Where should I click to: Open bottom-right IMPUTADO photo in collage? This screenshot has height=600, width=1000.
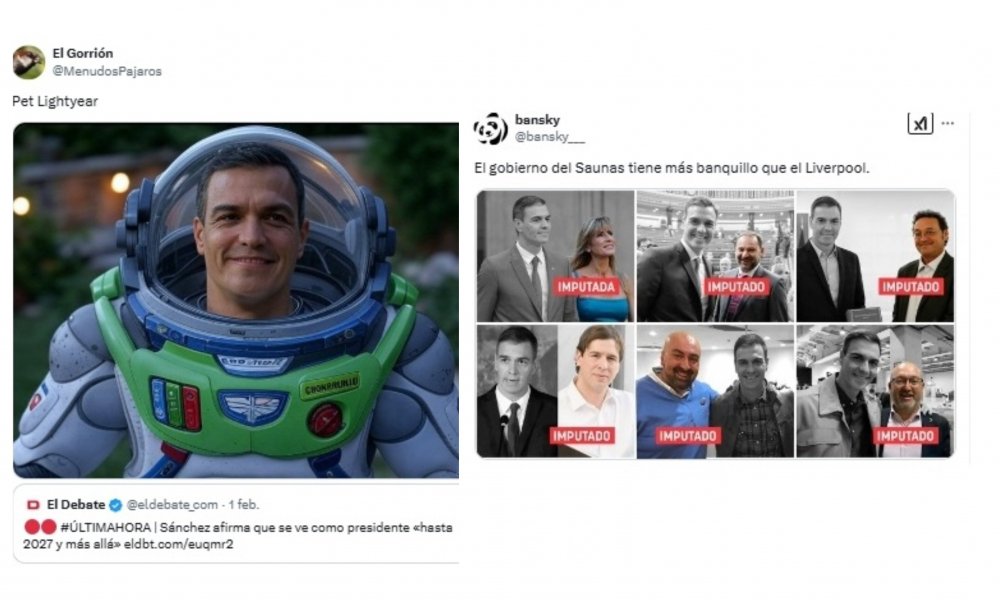pos(876,391)
